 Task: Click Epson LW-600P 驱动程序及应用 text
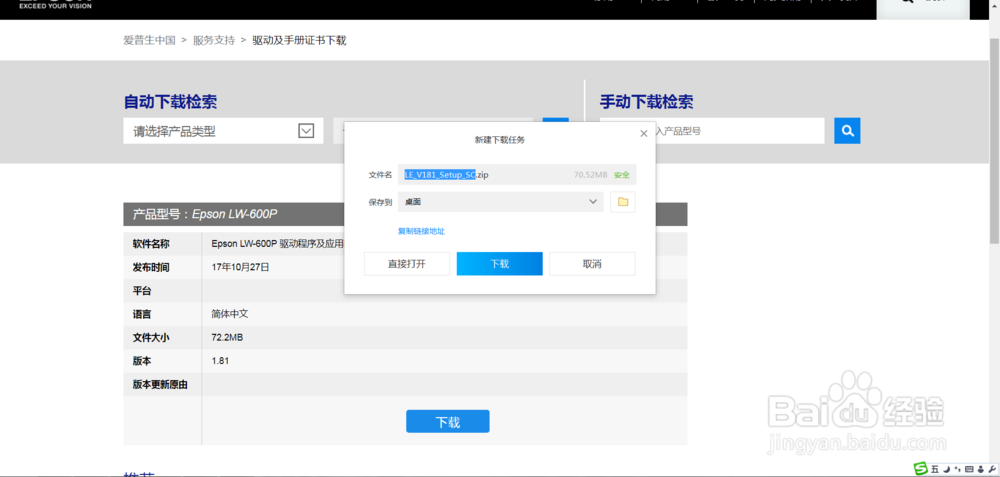coord(277,244)
